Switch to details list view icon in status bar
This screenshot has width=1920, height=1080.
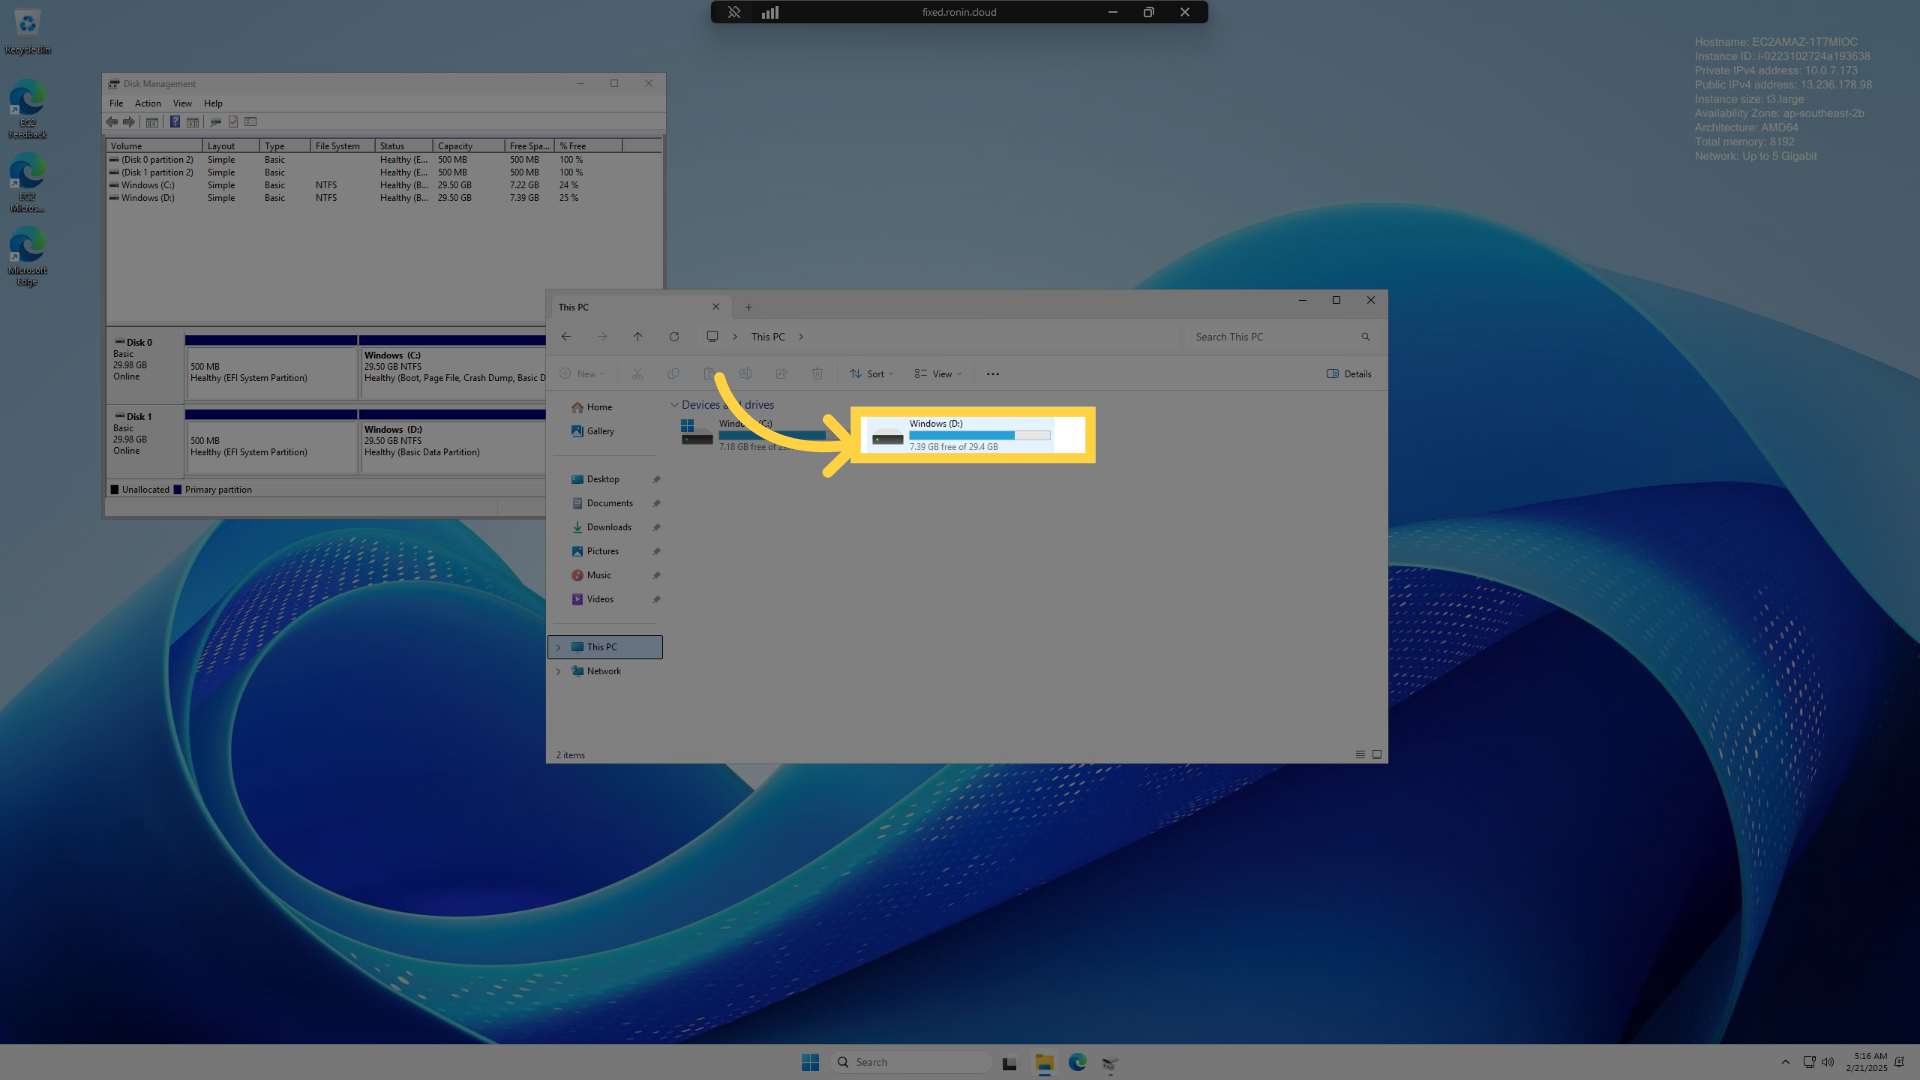pos(1360,754)
